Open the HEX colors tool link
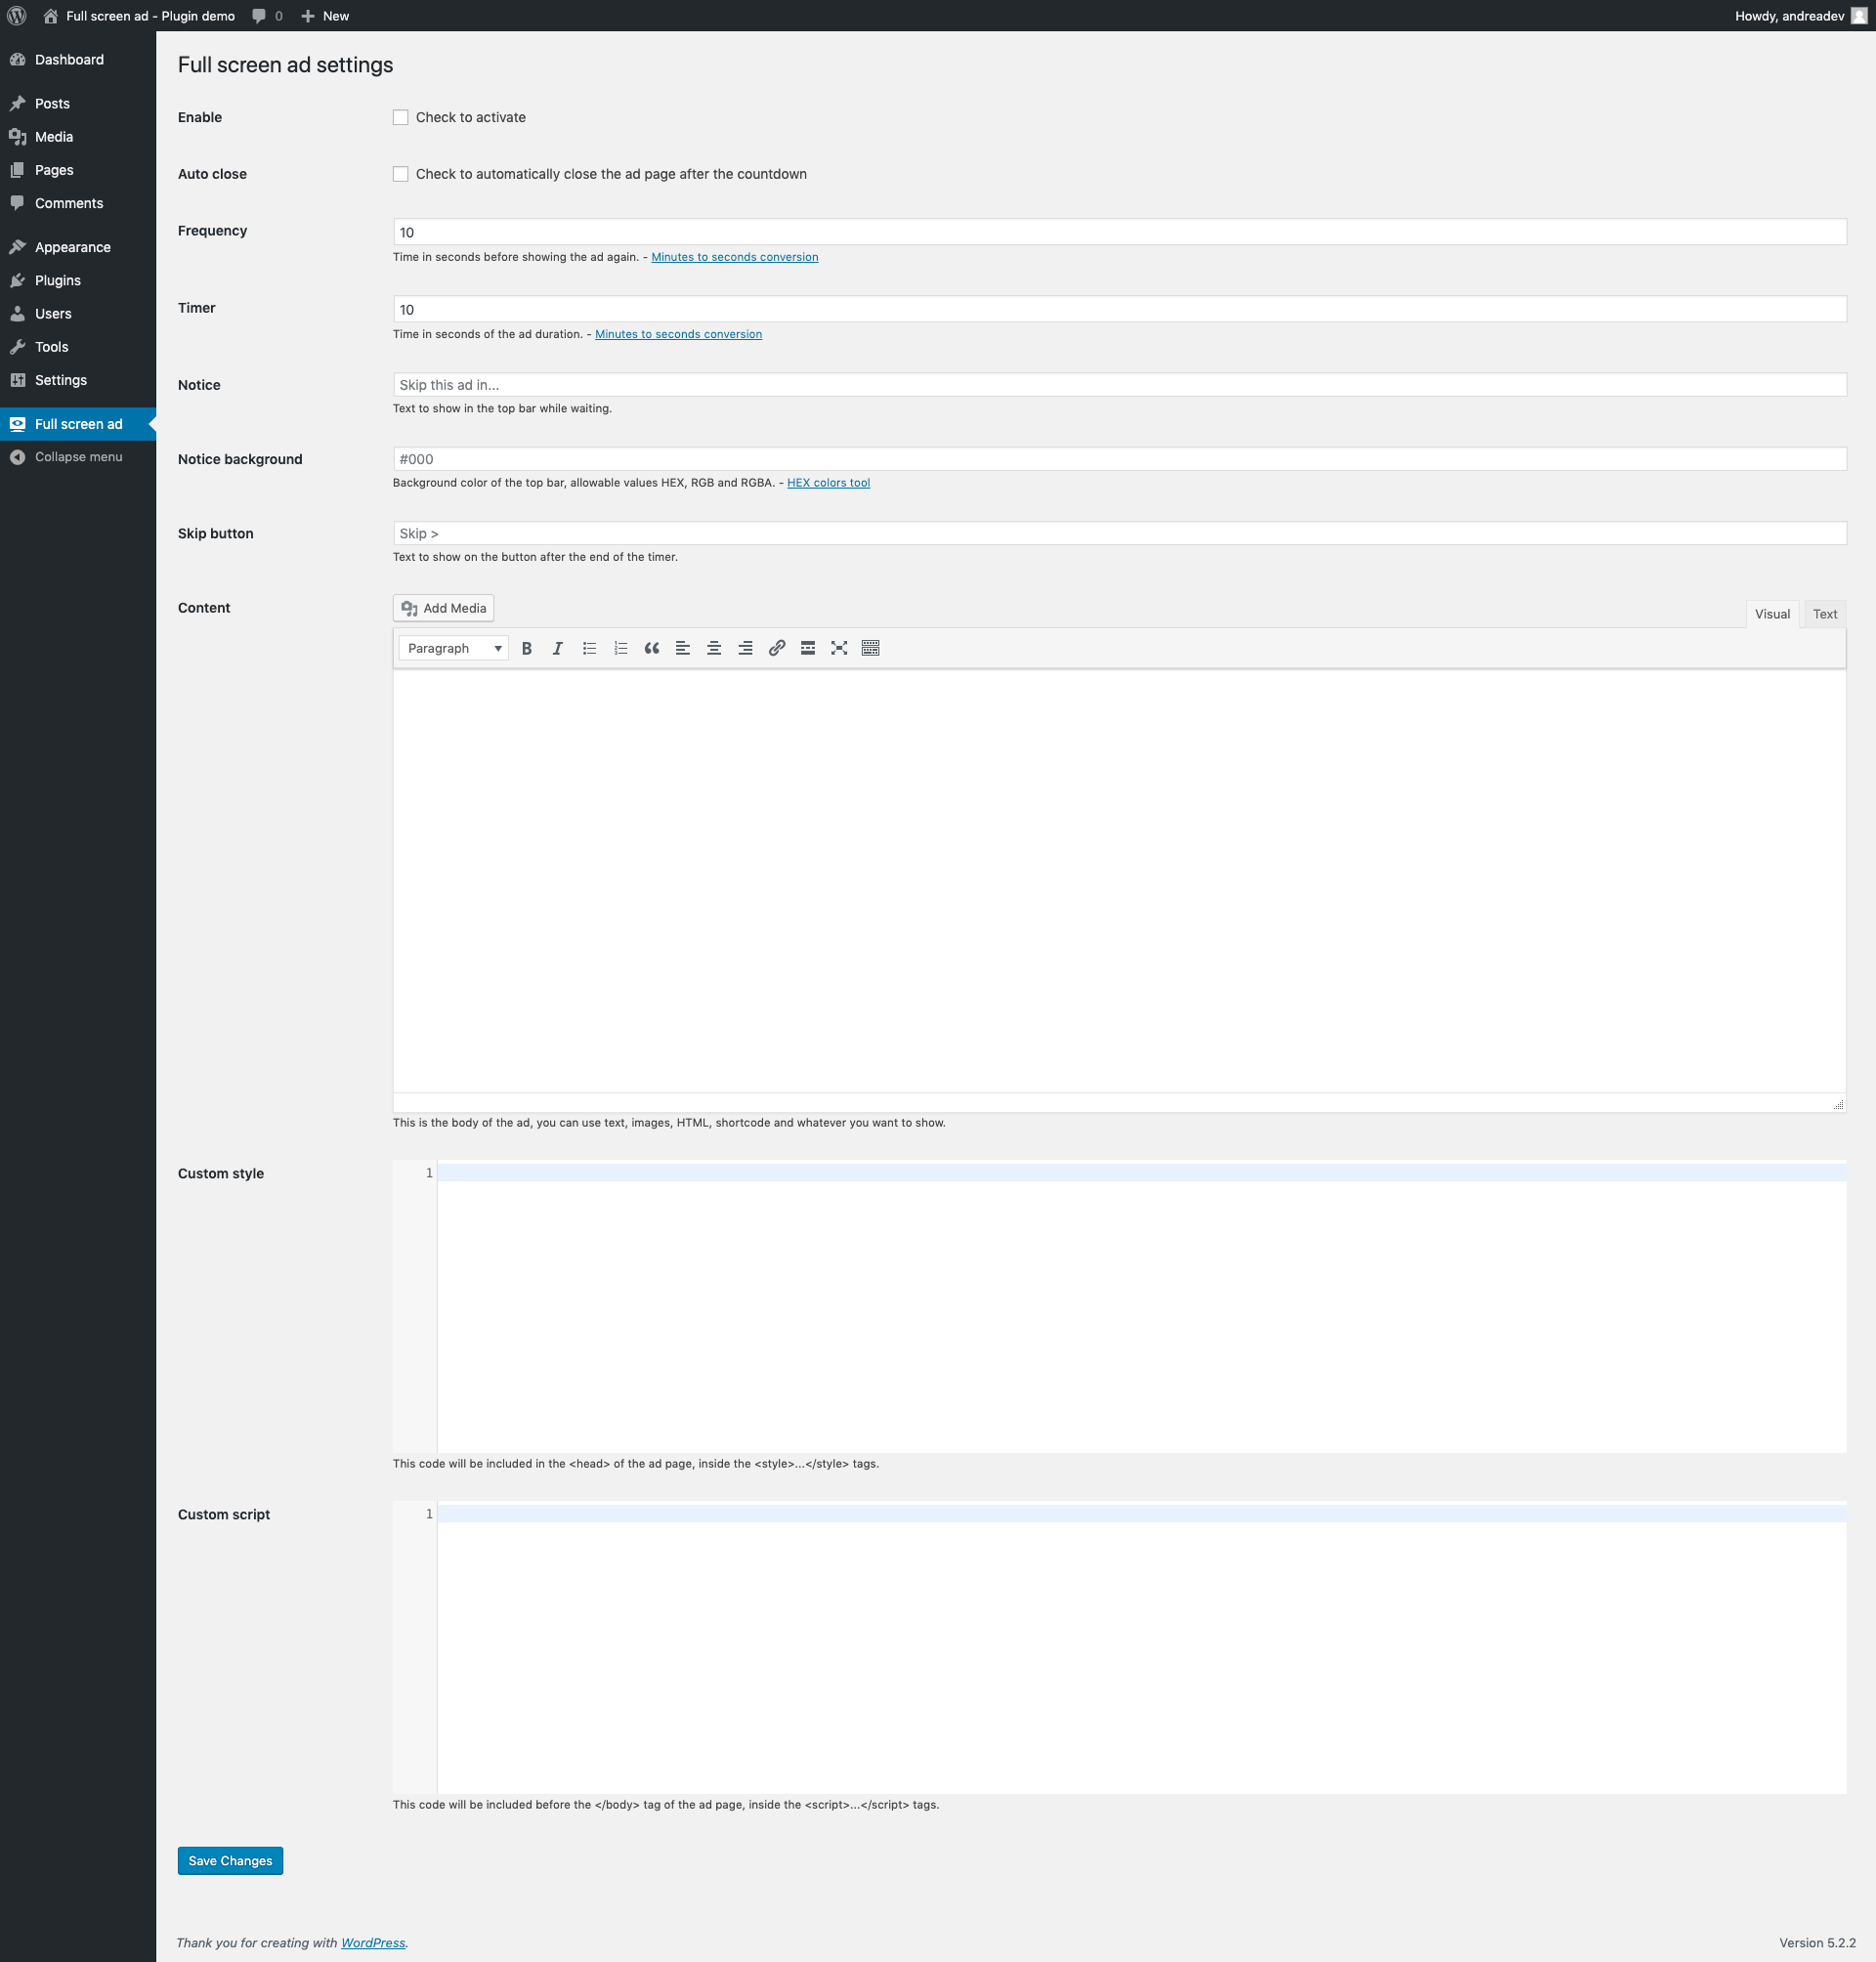Viewport: 1876px width, 1962px height. tap(828, 482)
